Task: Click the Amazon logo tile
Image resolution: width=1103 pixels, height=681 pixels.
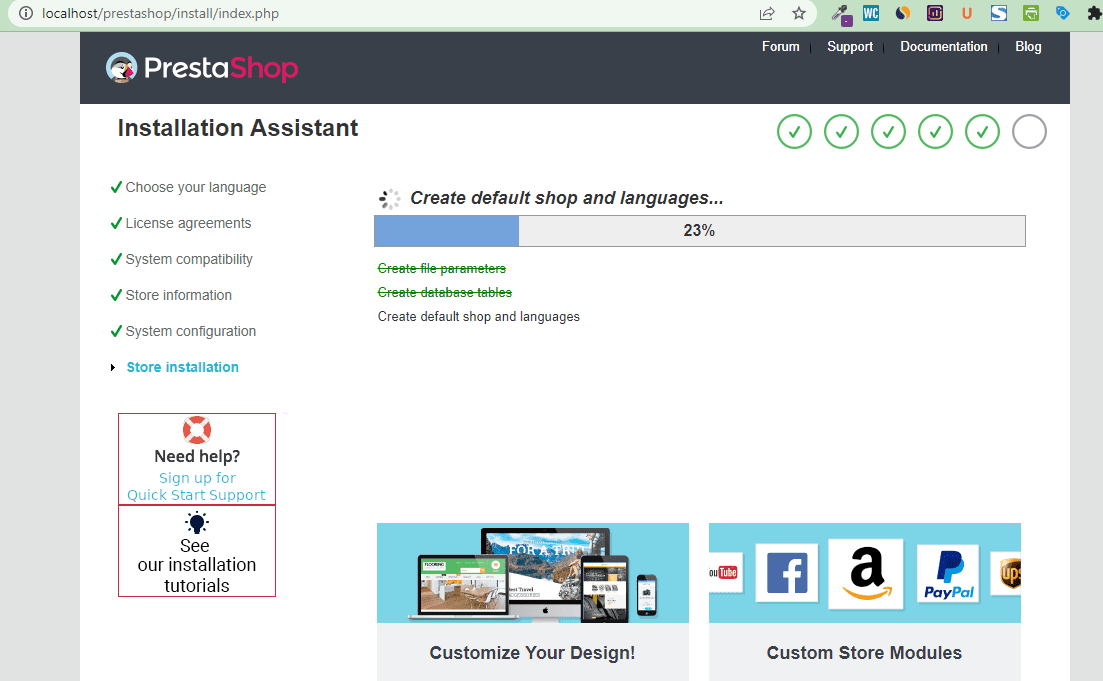Action: (x=866, y=573)
